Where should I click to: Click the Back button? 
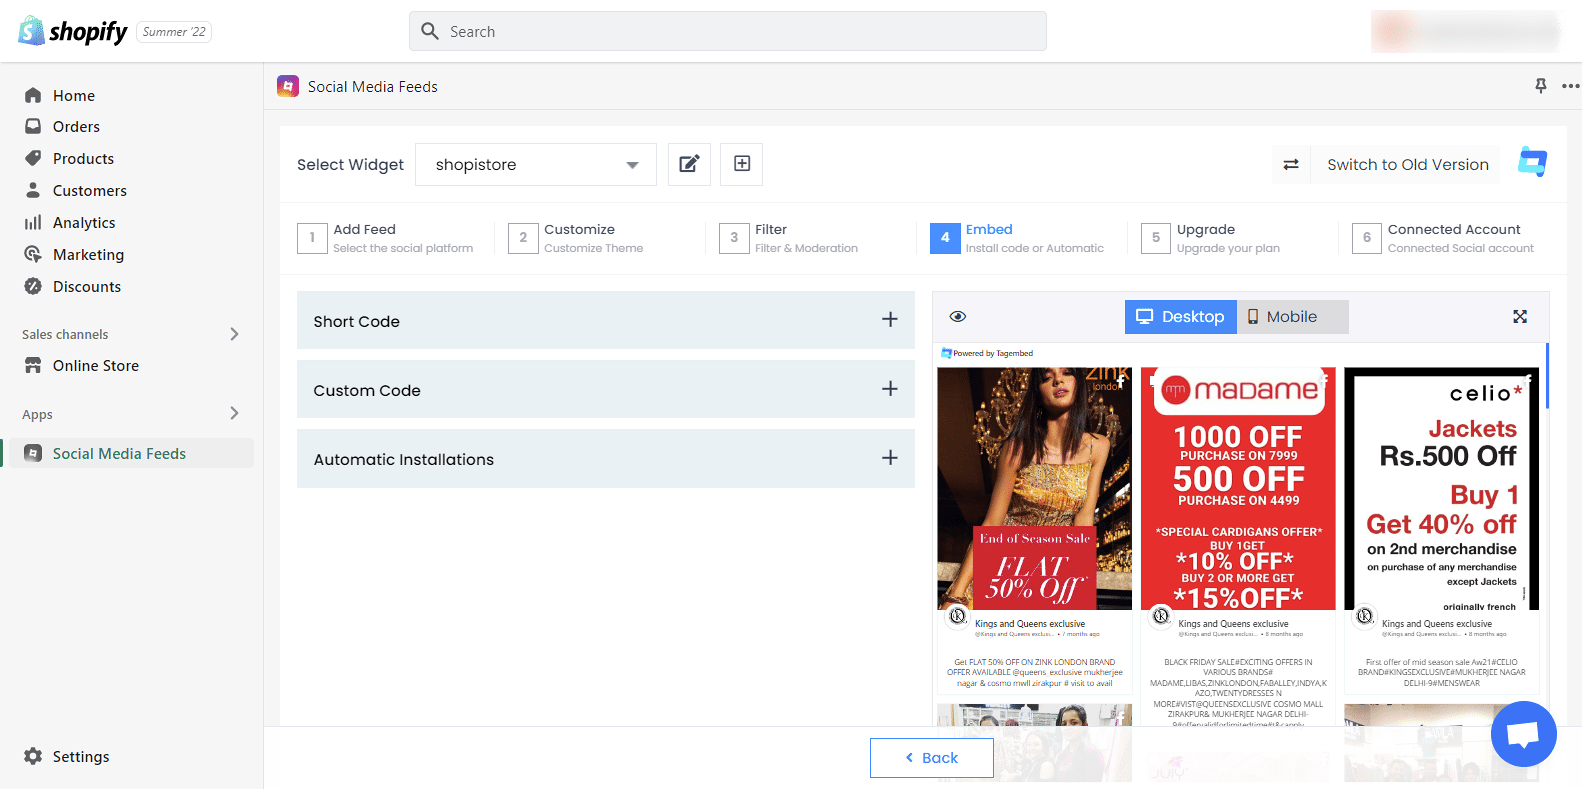(932, 758)
